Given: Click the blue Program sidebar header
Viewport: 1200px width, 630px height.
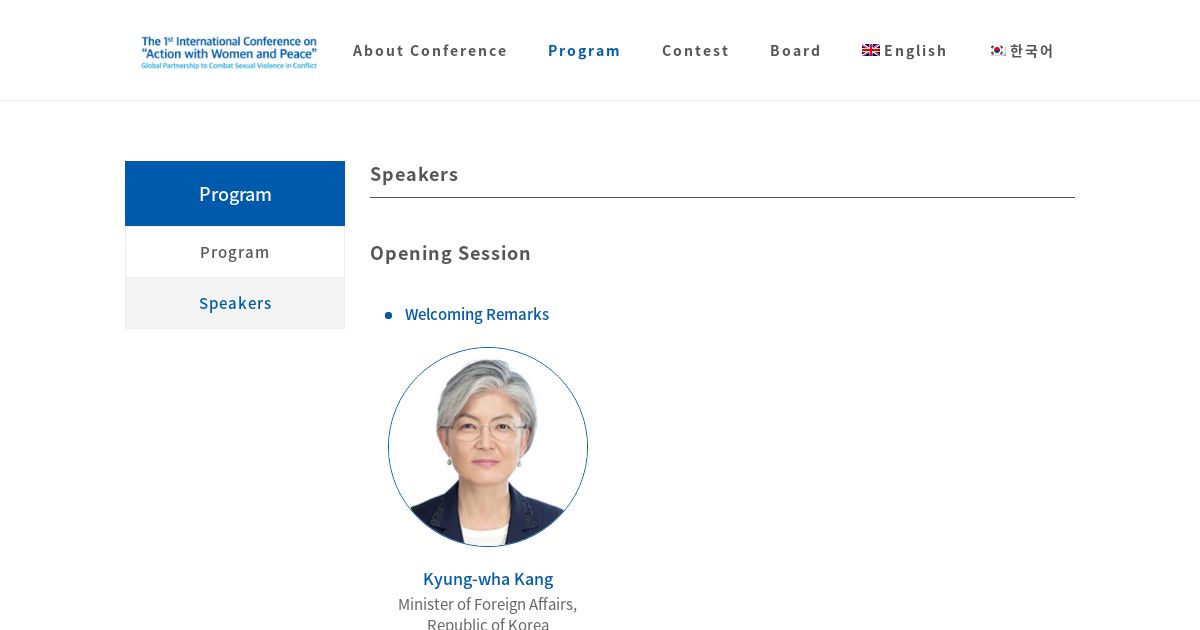Looking at the screenshot, I should click(235, 193).
